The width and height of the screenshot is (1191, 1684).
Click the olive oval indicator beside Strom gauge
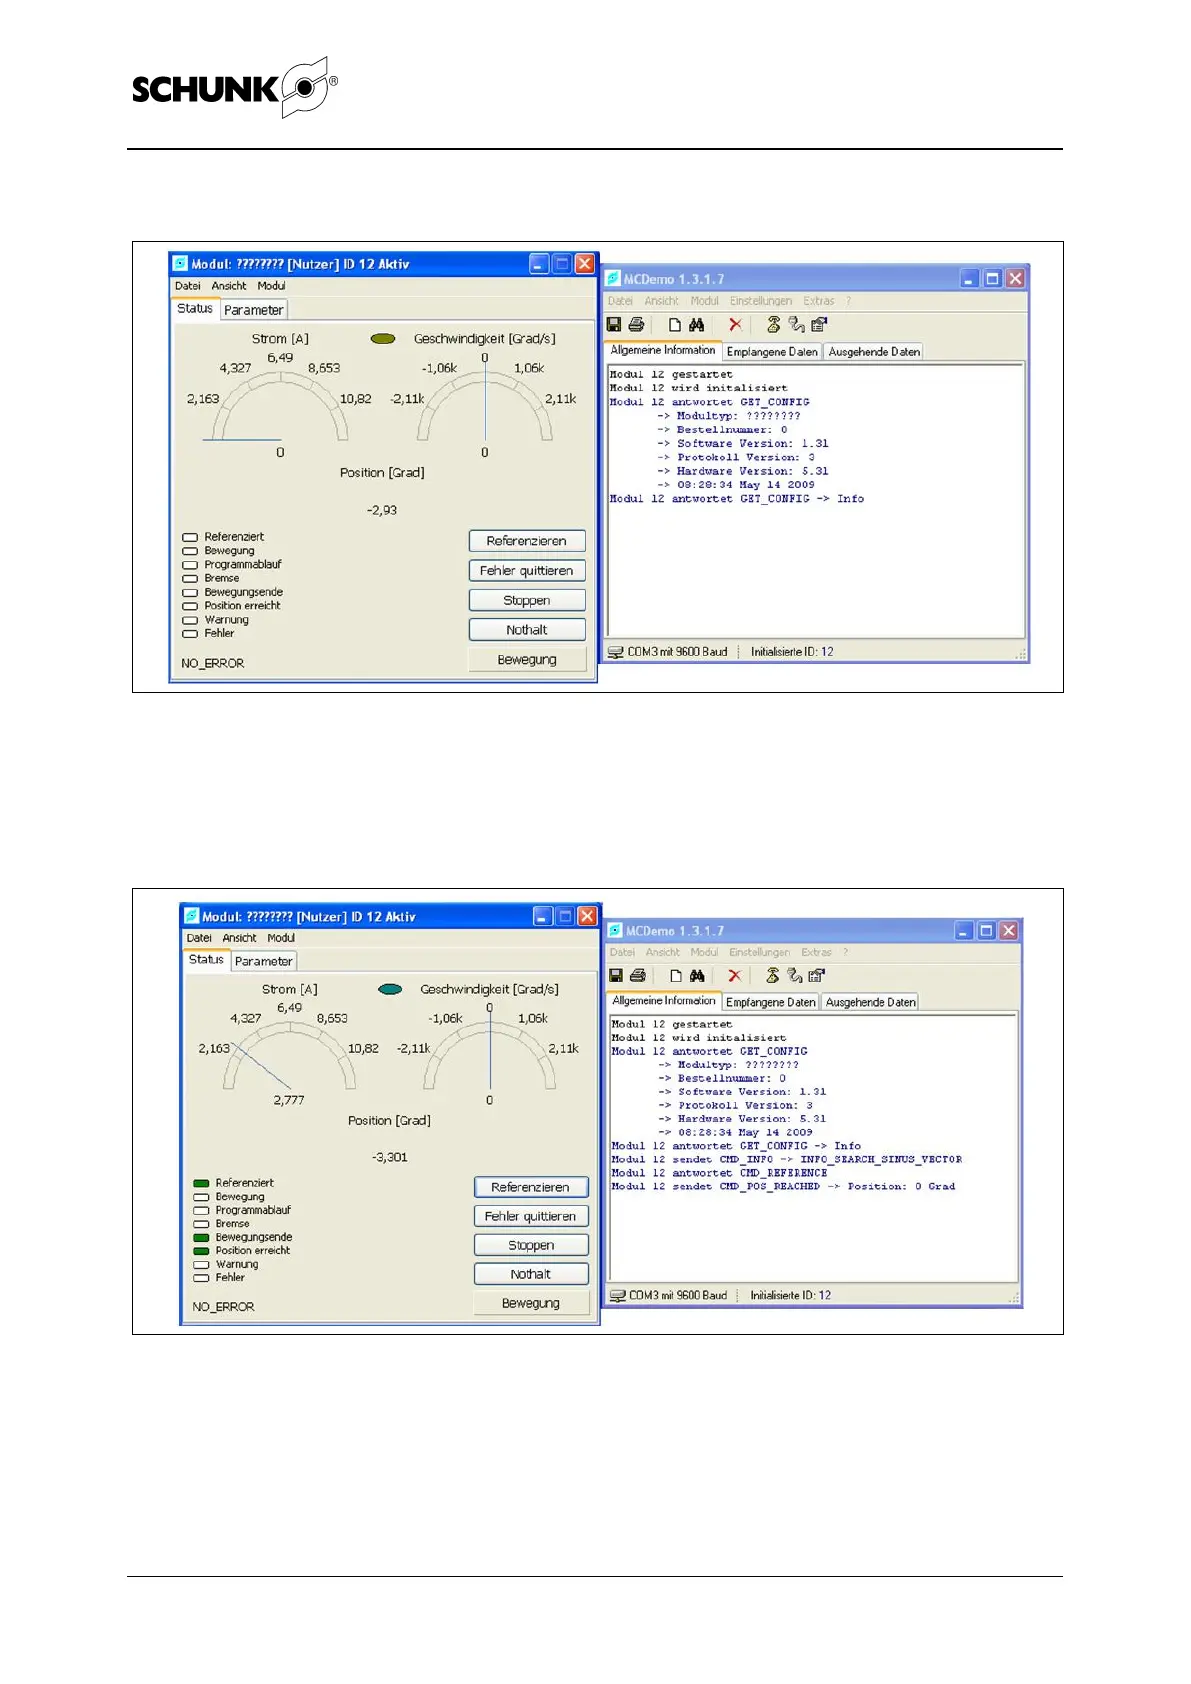pos(383,339)
